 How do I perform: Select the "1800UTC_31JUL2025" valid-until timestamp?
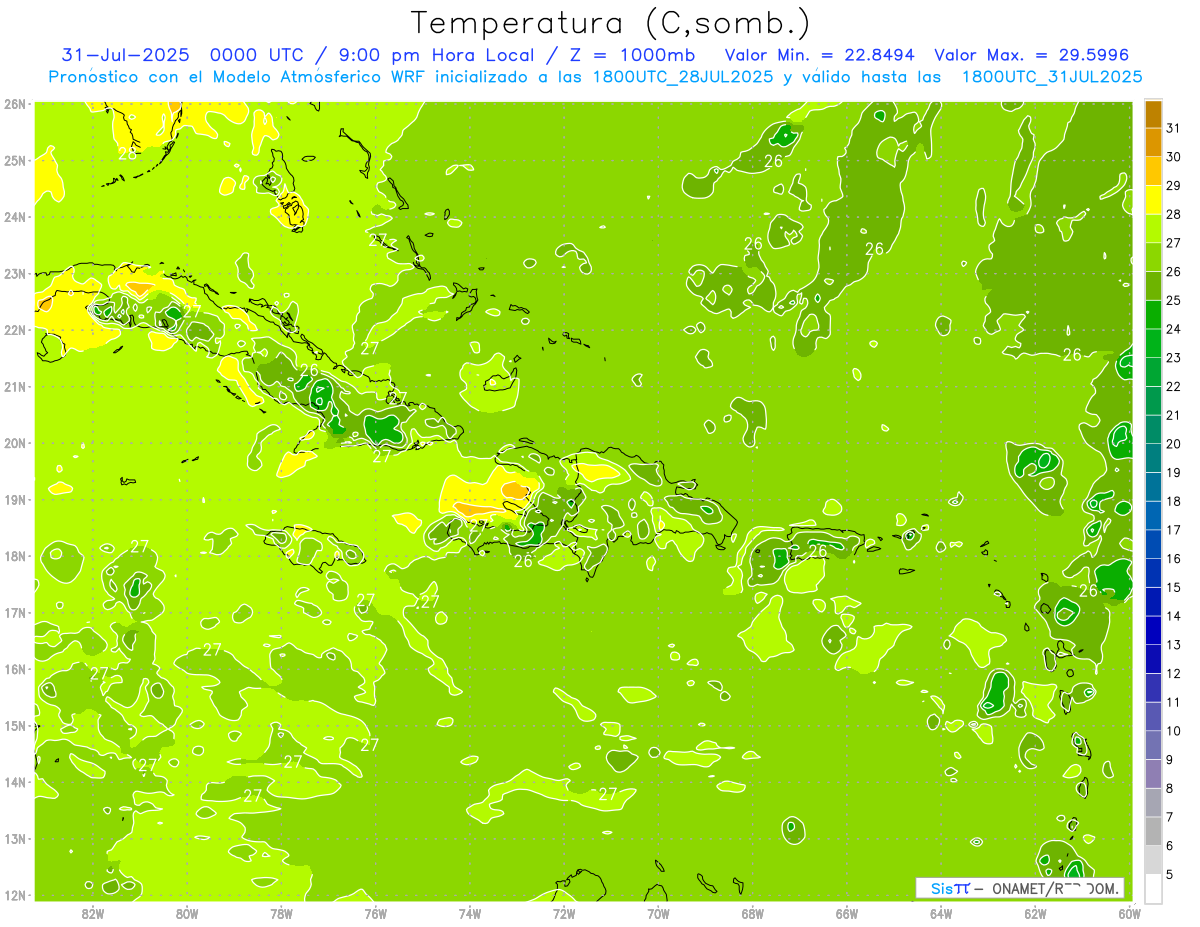tap(1052, 77)
